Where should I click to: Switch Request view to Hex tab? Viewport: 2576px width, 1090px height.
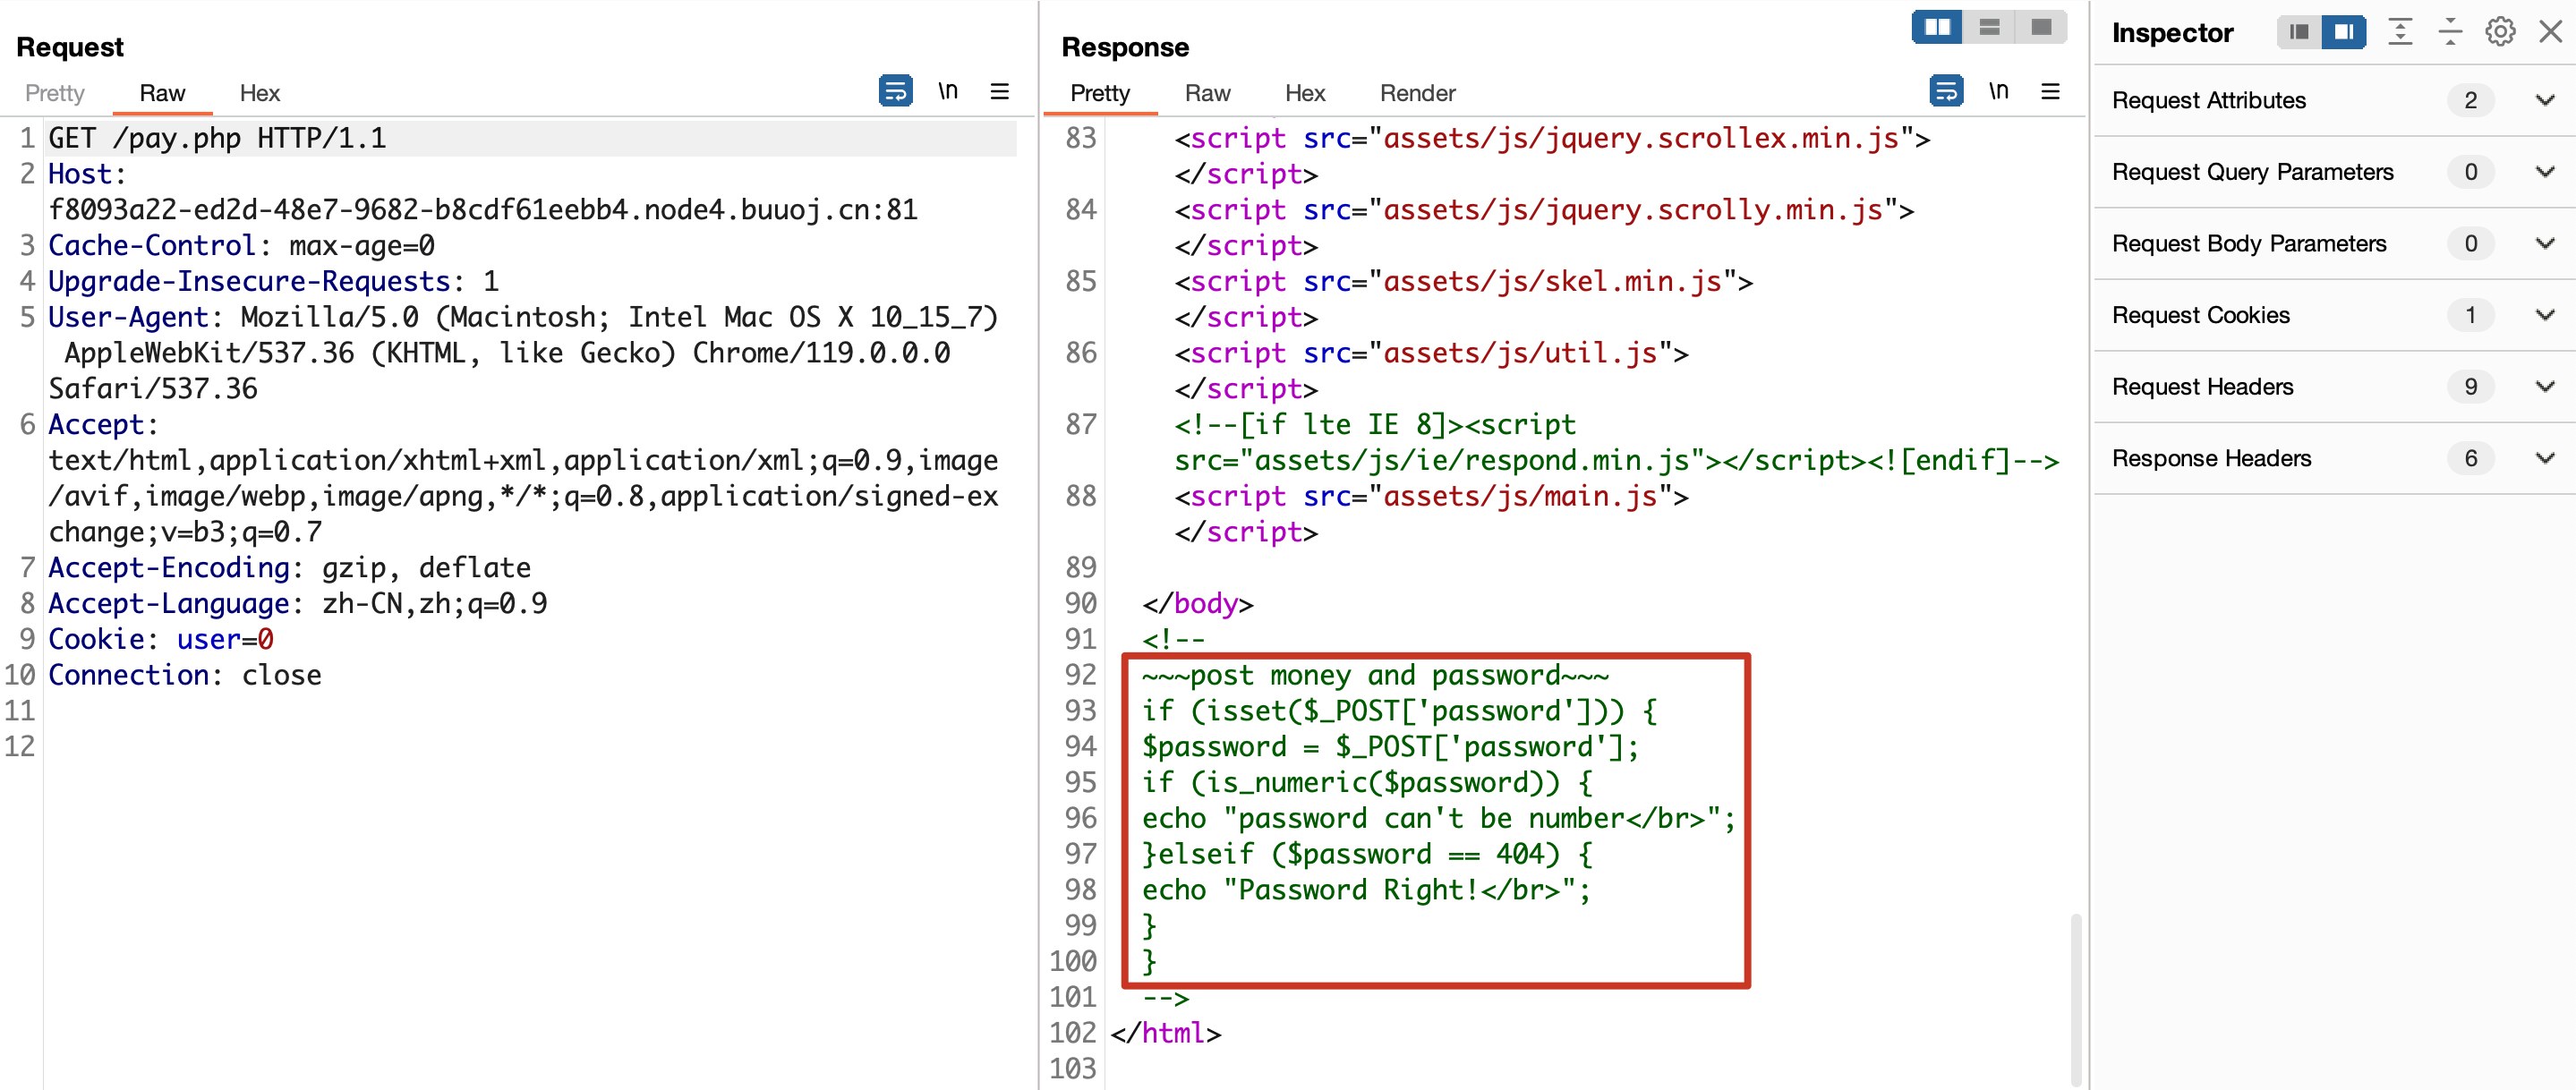[x=259, y=93]
